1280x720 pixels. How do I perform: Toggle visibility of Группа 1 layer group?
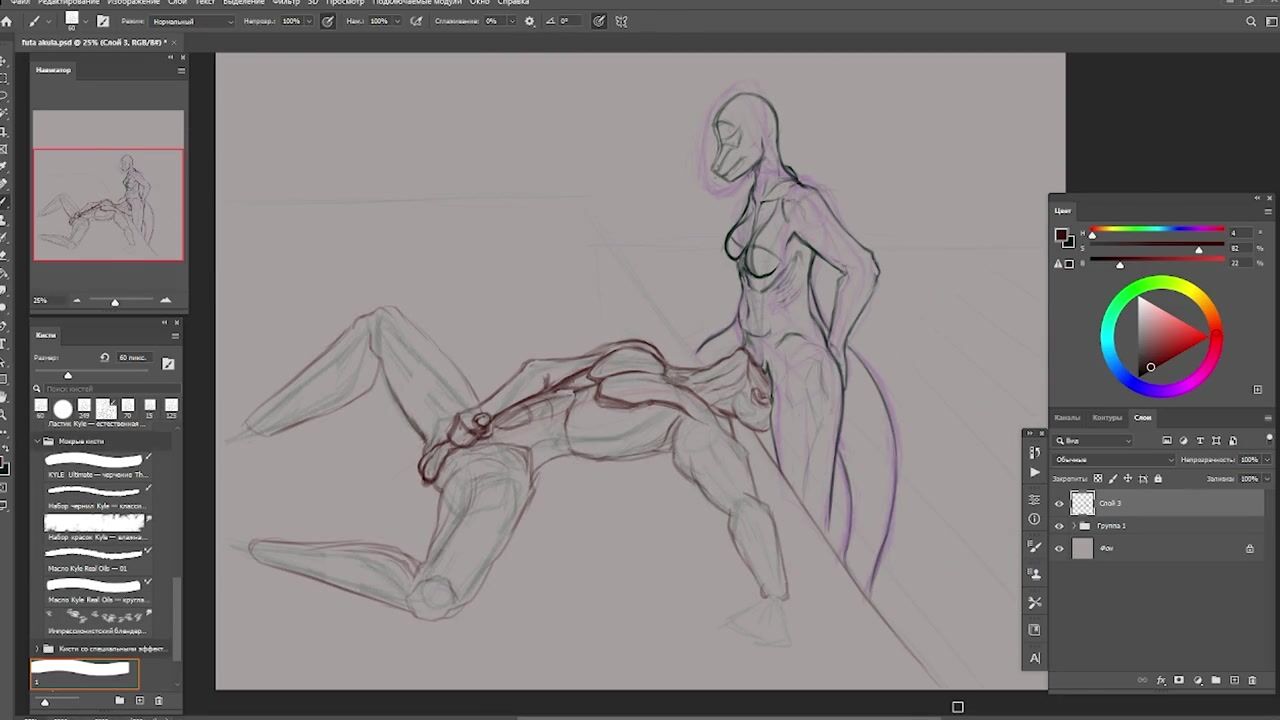[x=1059, y=526]
